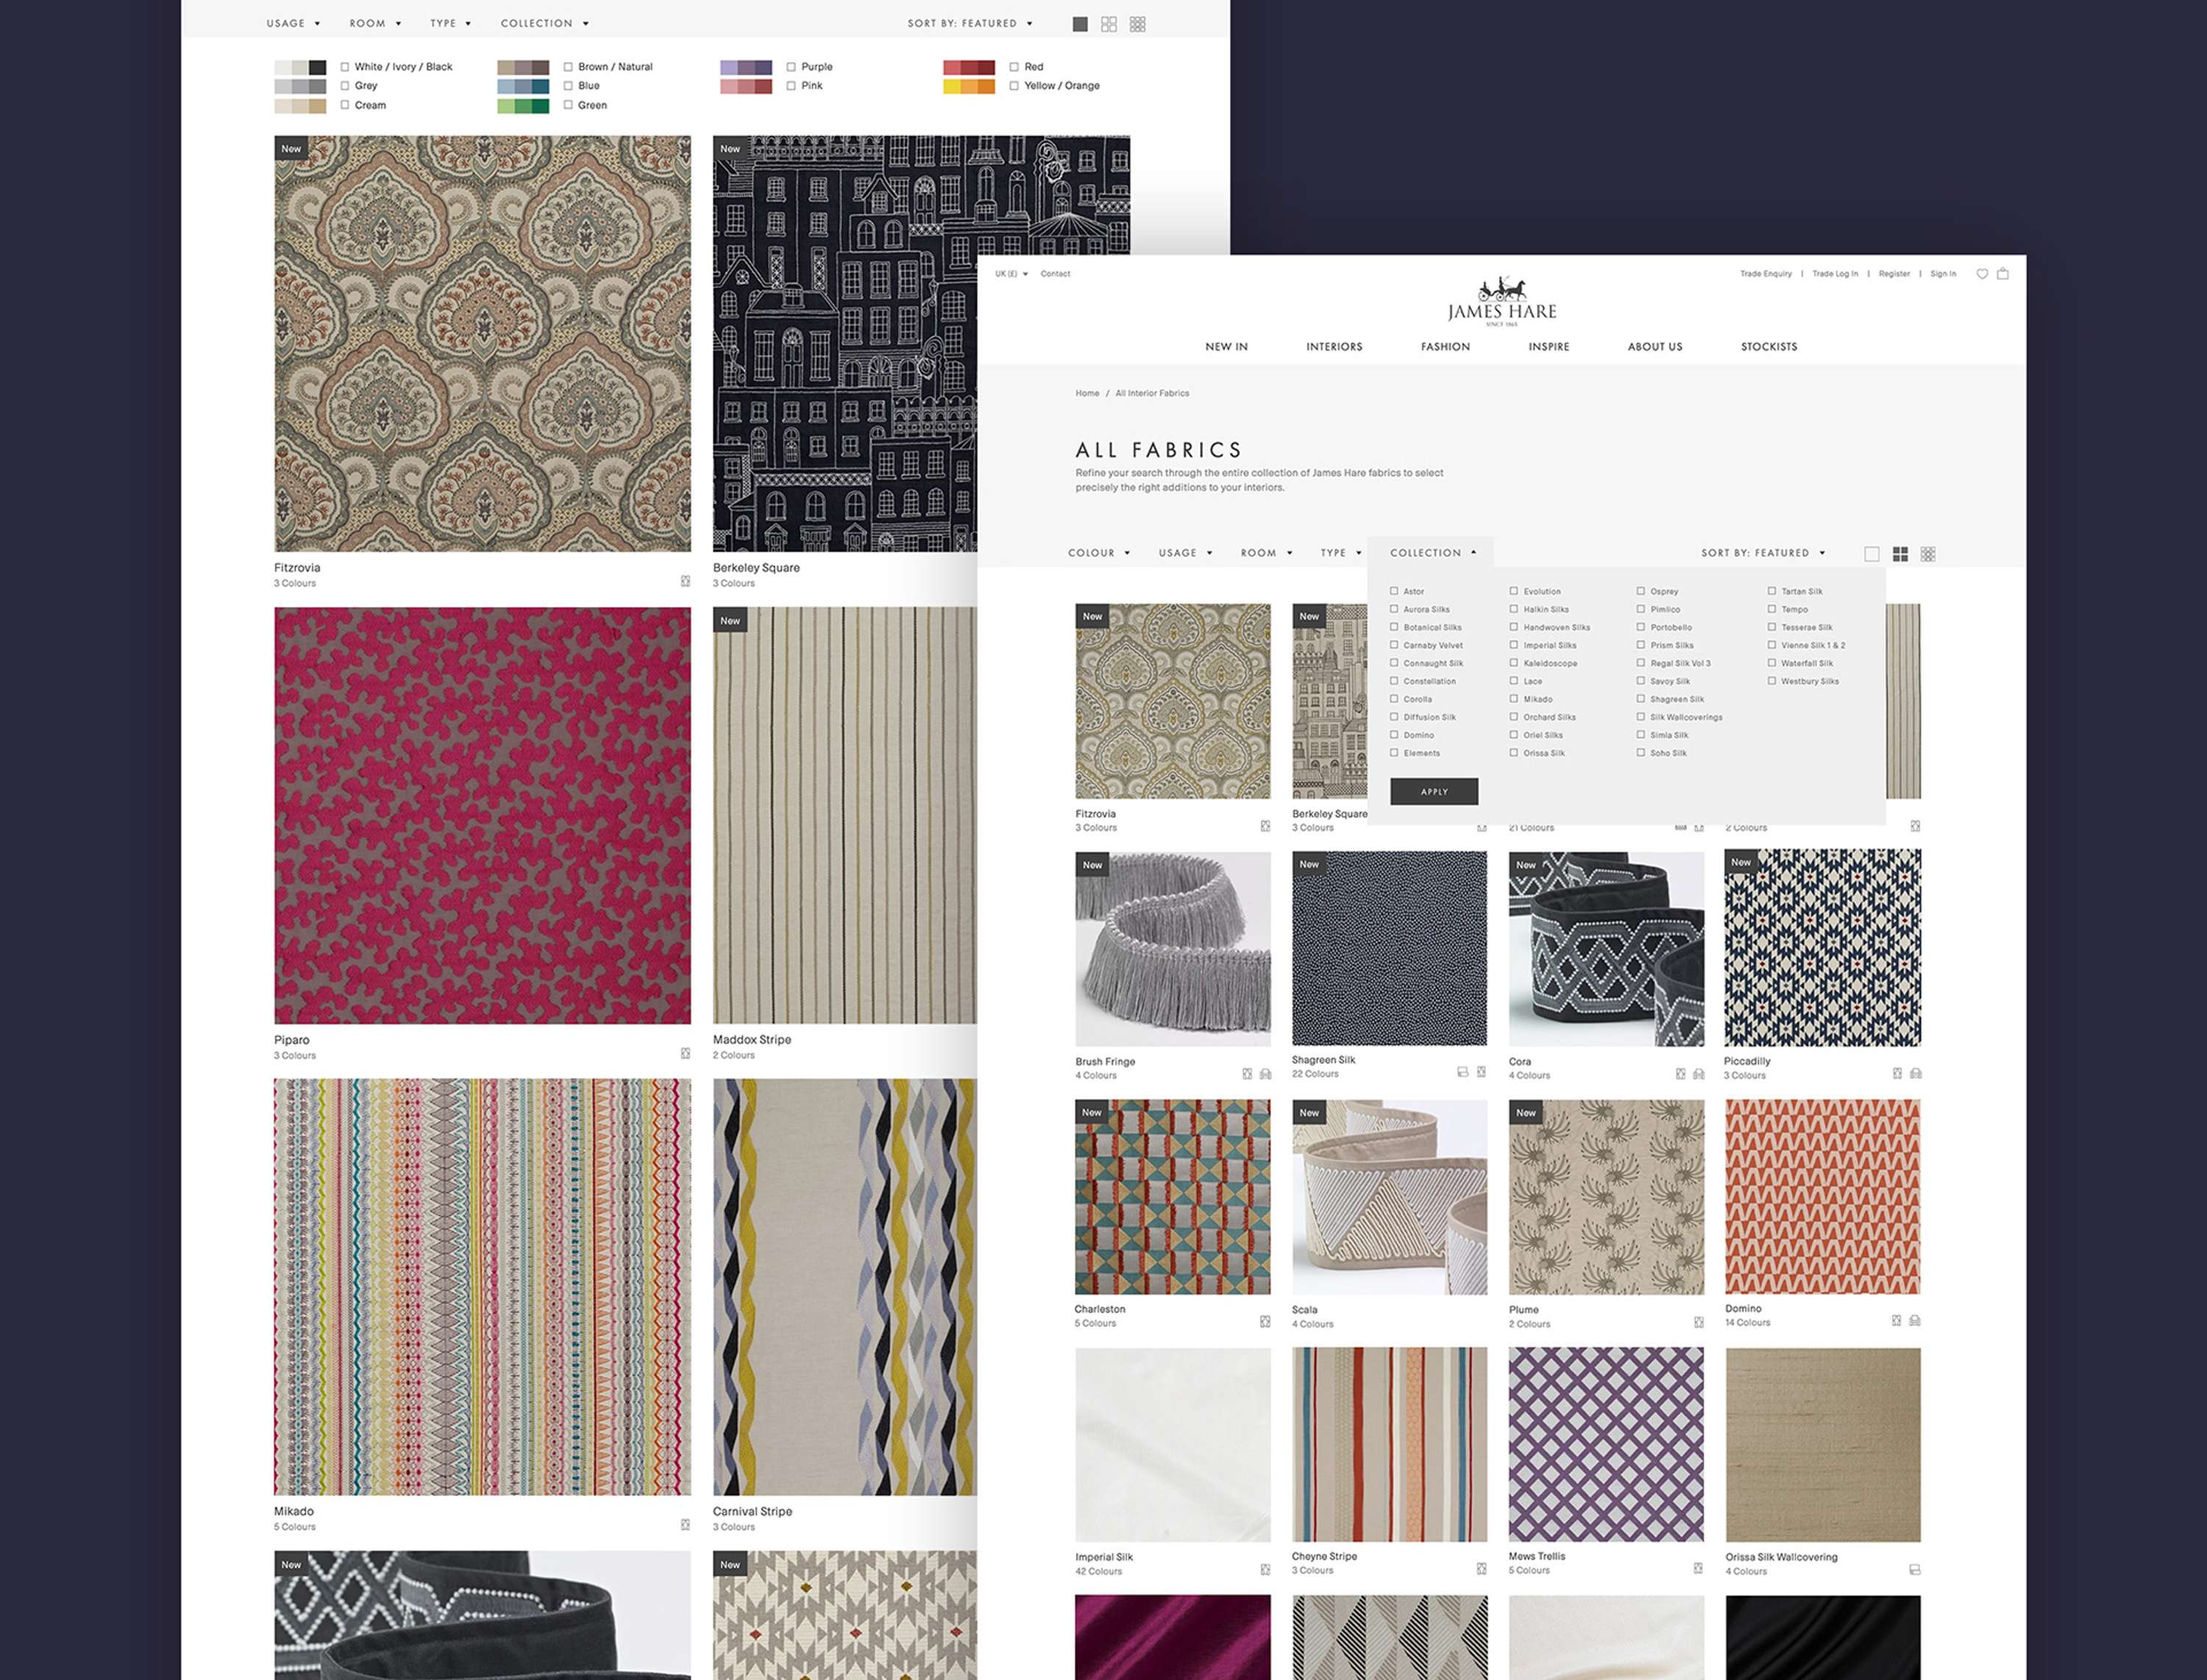Open the wishlist heart icon in the header

click(x=1982, y=274)
